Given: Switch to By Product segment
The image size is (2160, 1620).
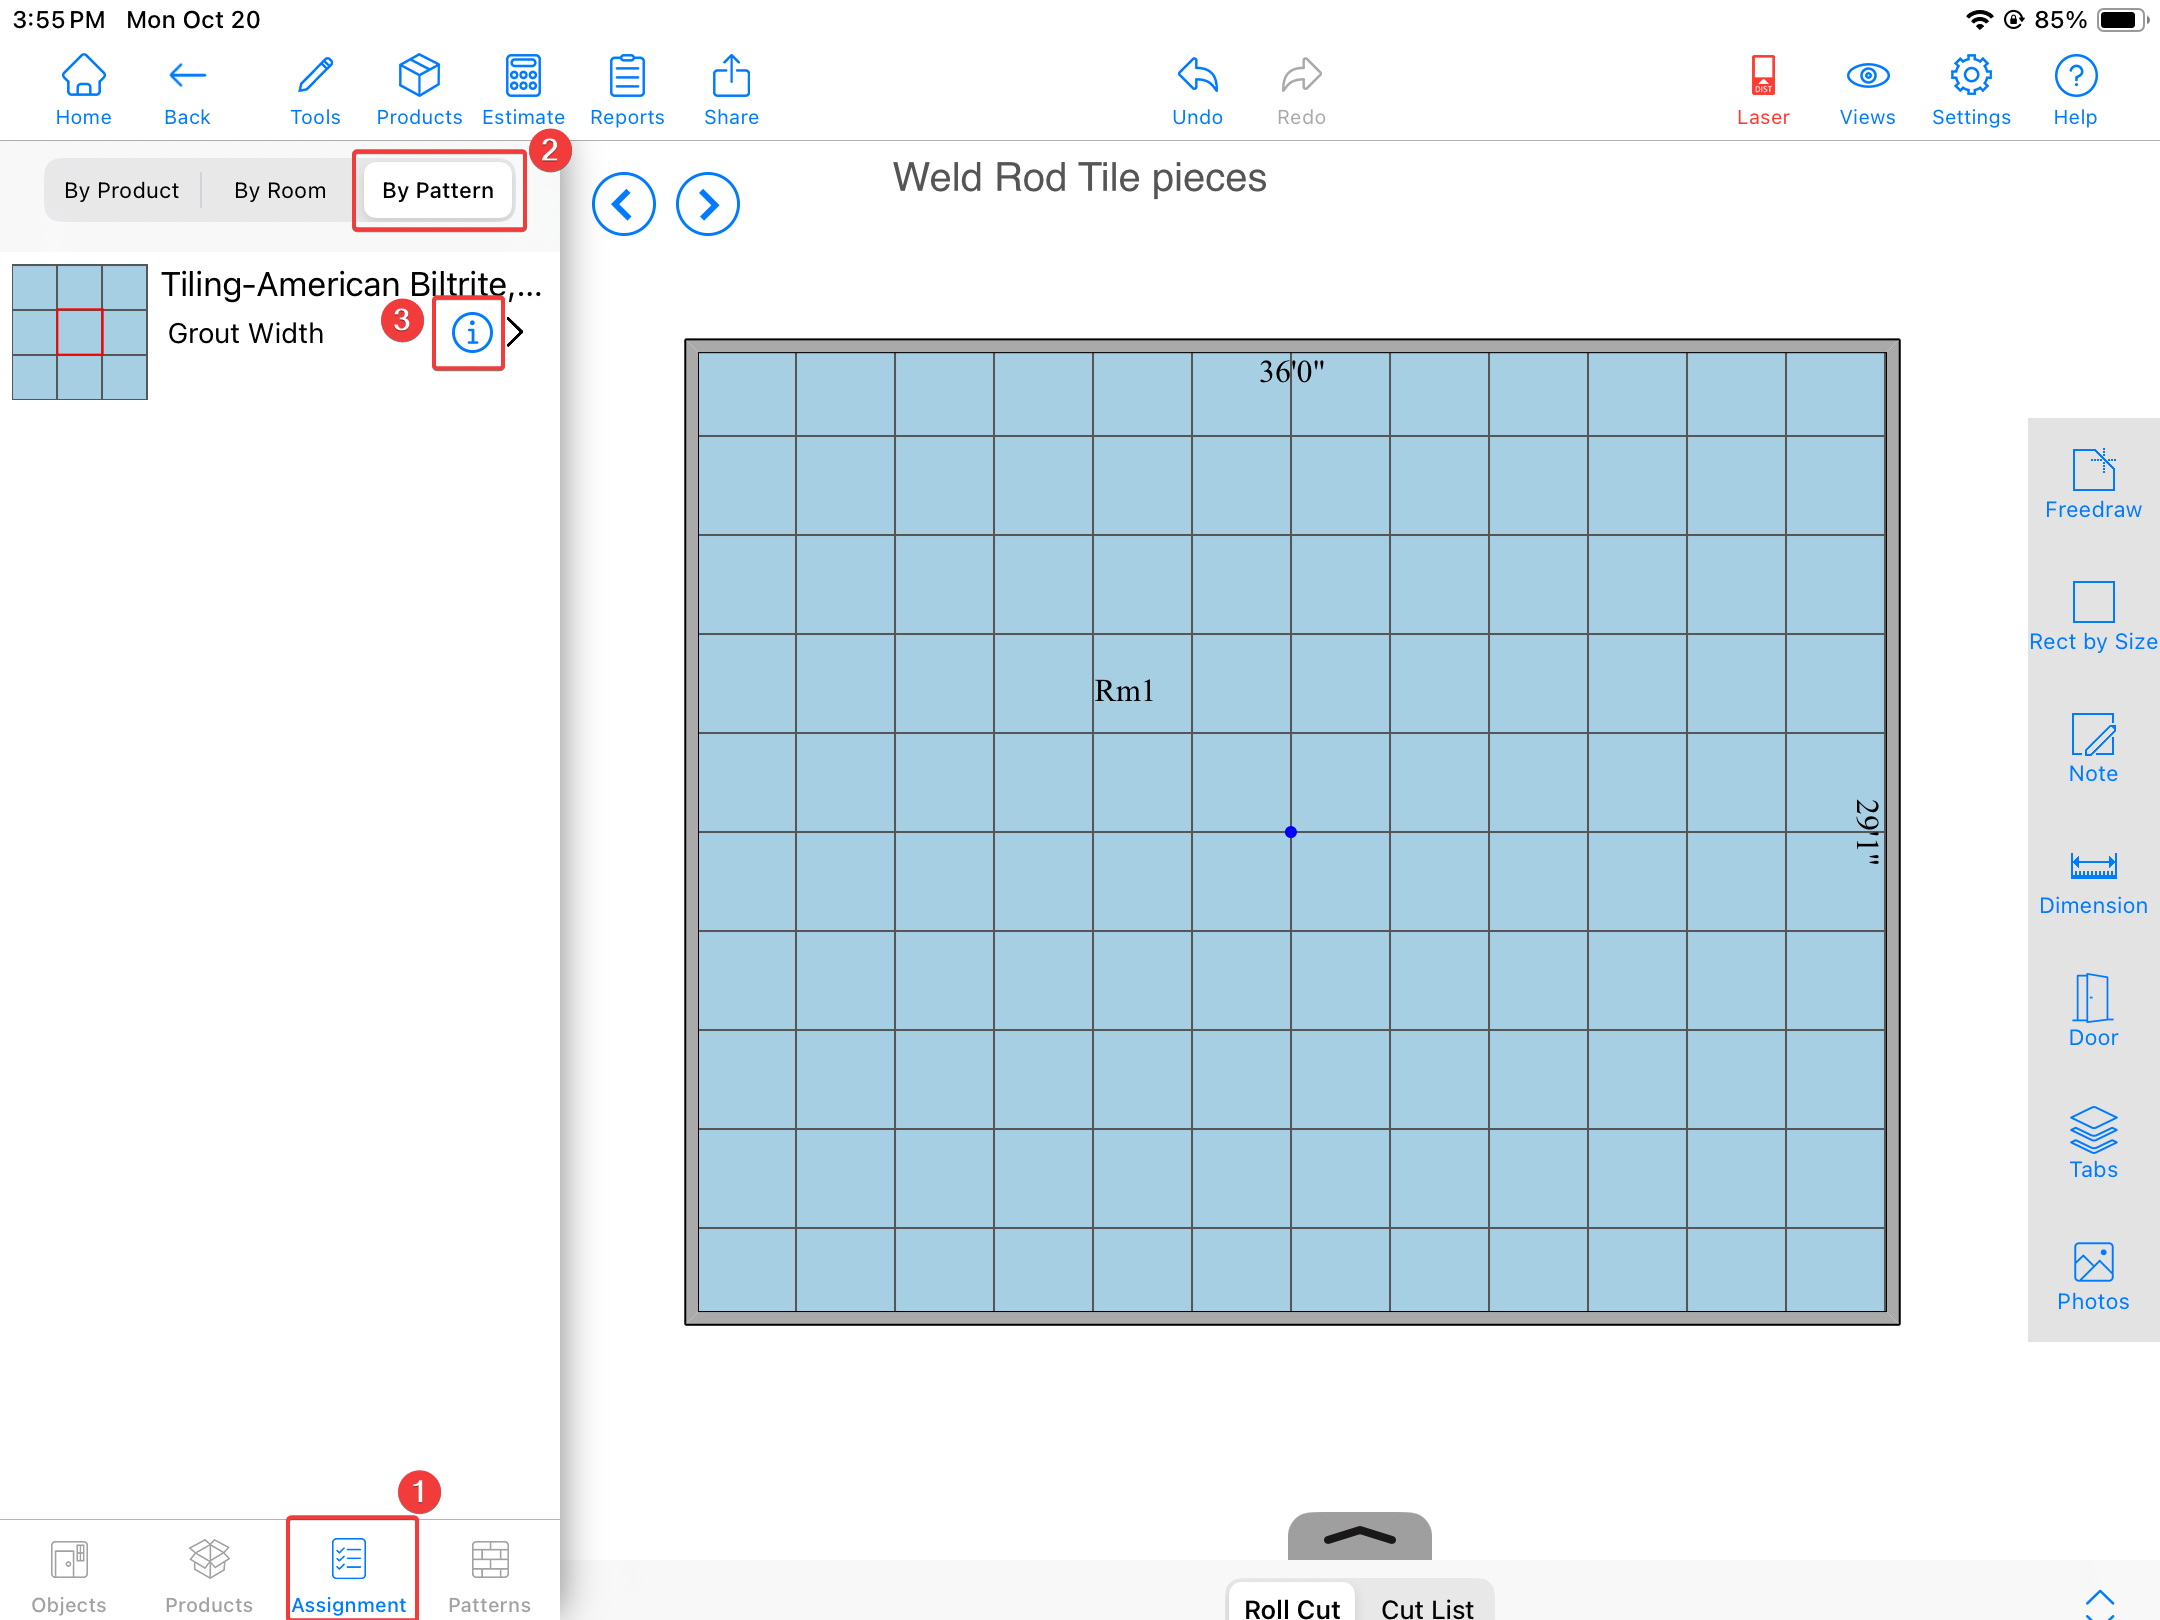Looking at the screenshot, I should (x=122, y=190).
